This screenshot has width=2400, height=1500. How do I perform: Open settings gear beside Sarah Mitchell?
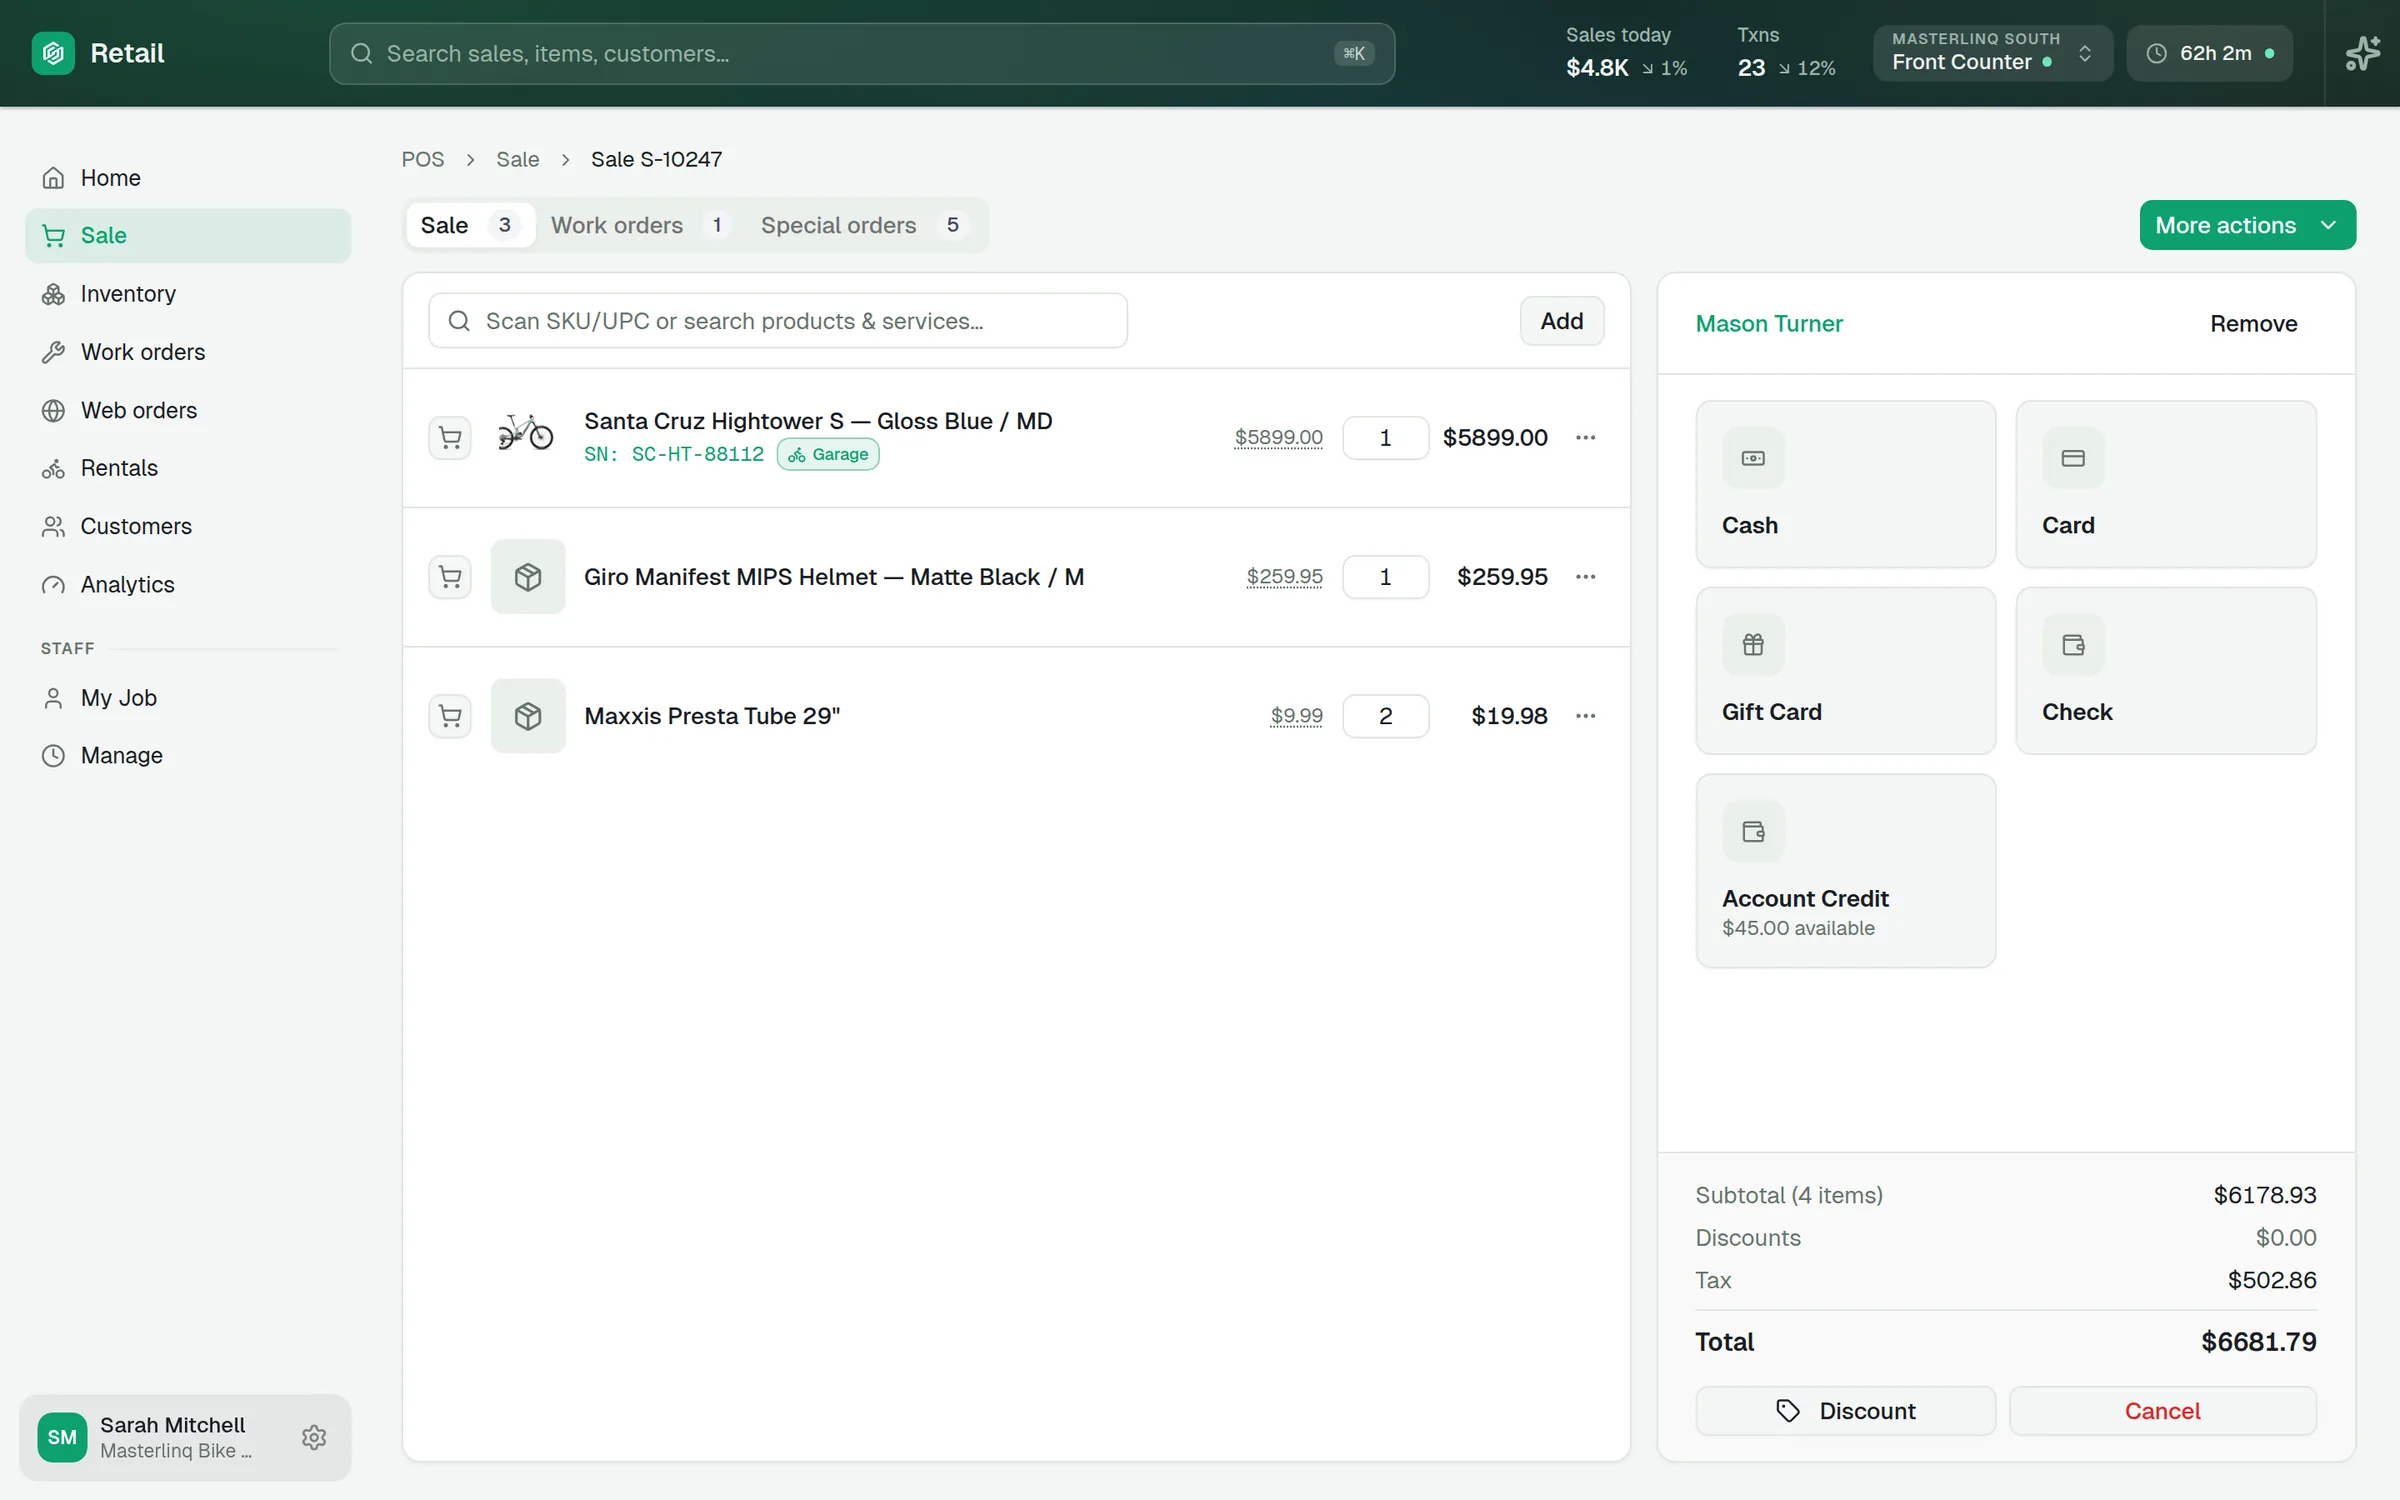click(x=314, y=1437)
